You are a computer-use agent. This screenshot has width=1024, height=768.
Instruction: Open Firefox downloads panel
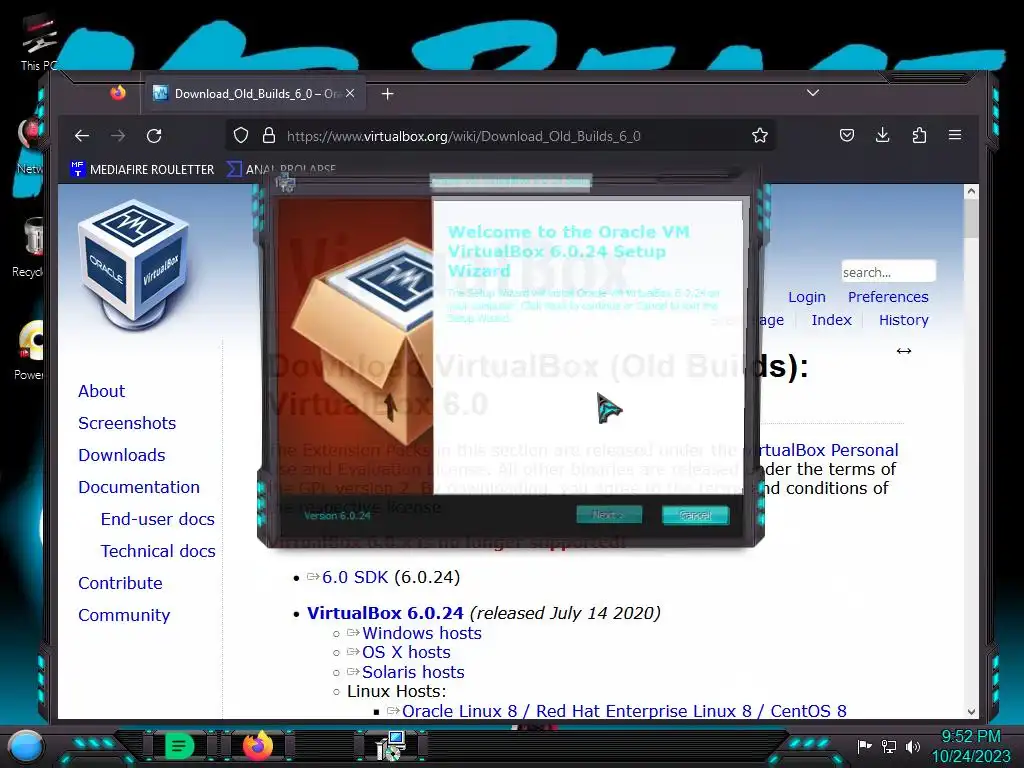coord(882,135)
